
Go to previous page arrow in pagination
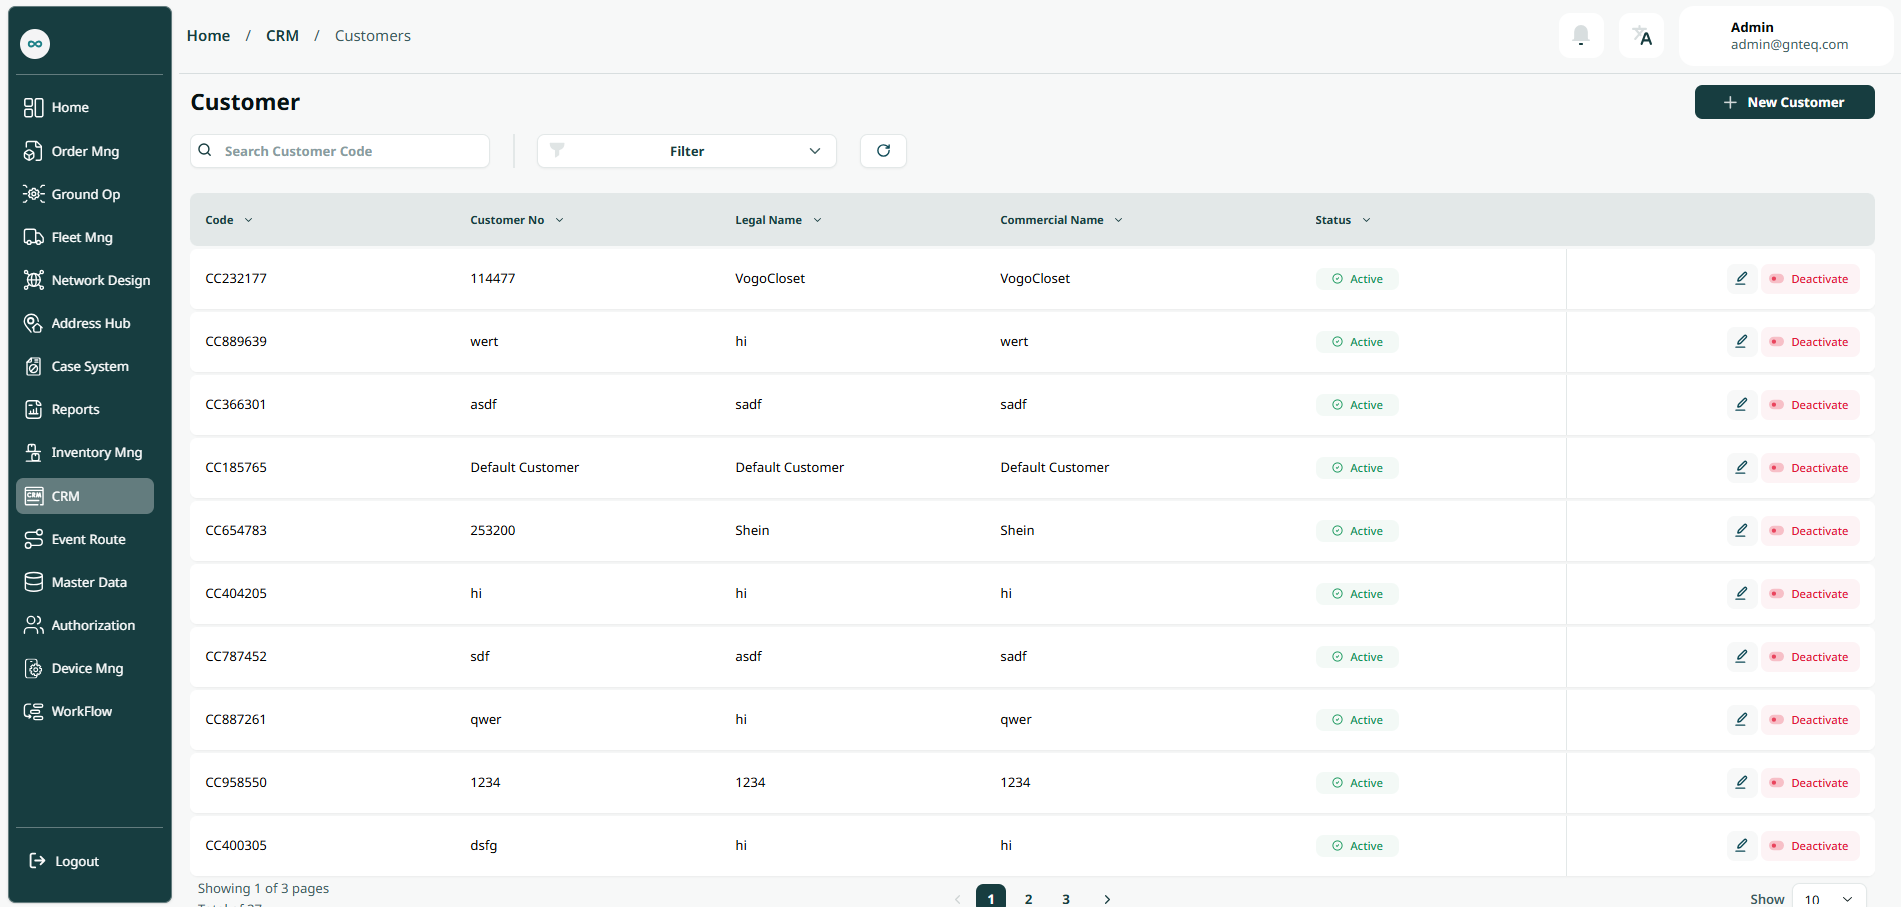pos(957,899)
